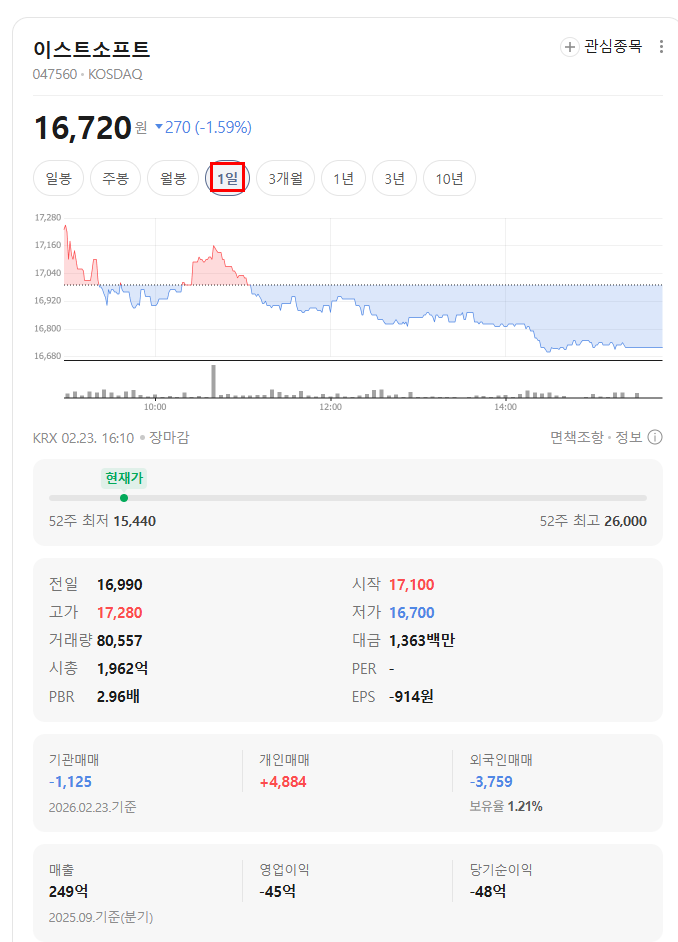Click the 2026.02.23.기준 date text
Viewport: 678px width, 942px height.
92,807
